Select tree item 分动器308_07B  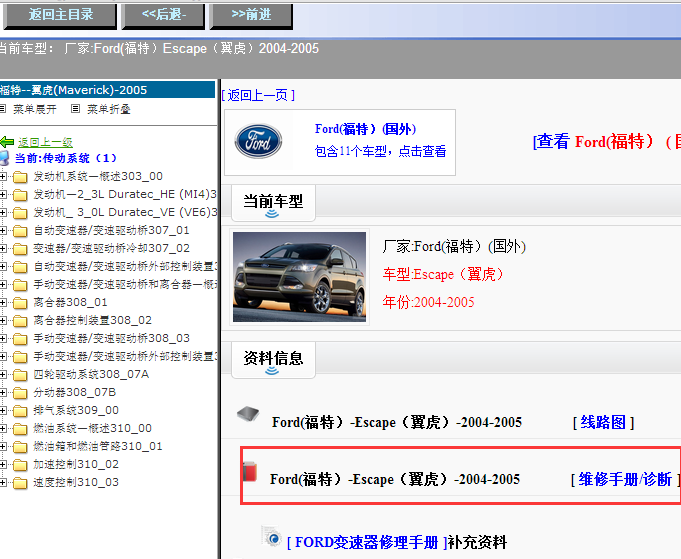pyautogui.click(x=75, y=392)
